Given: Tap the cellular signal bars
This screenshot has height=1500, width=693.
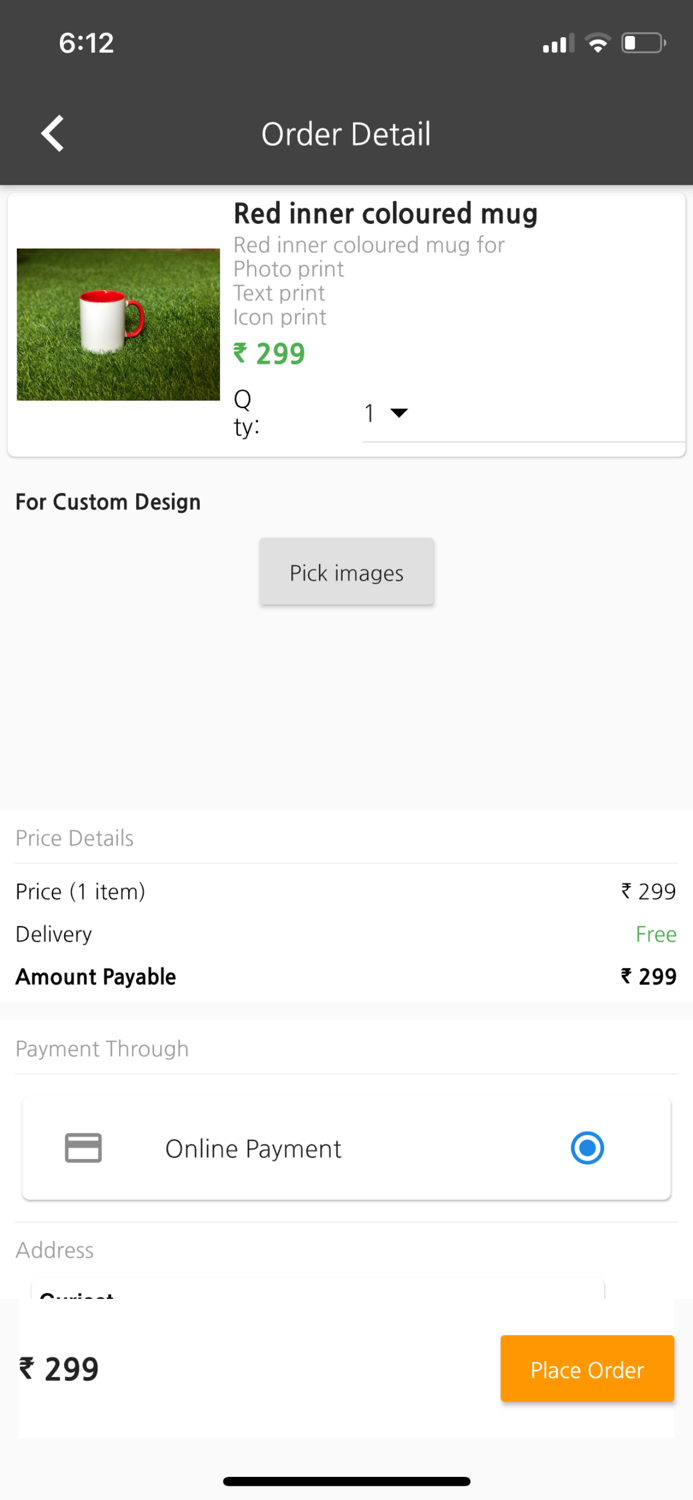Looking at the screenshot, I should (557, 43).
